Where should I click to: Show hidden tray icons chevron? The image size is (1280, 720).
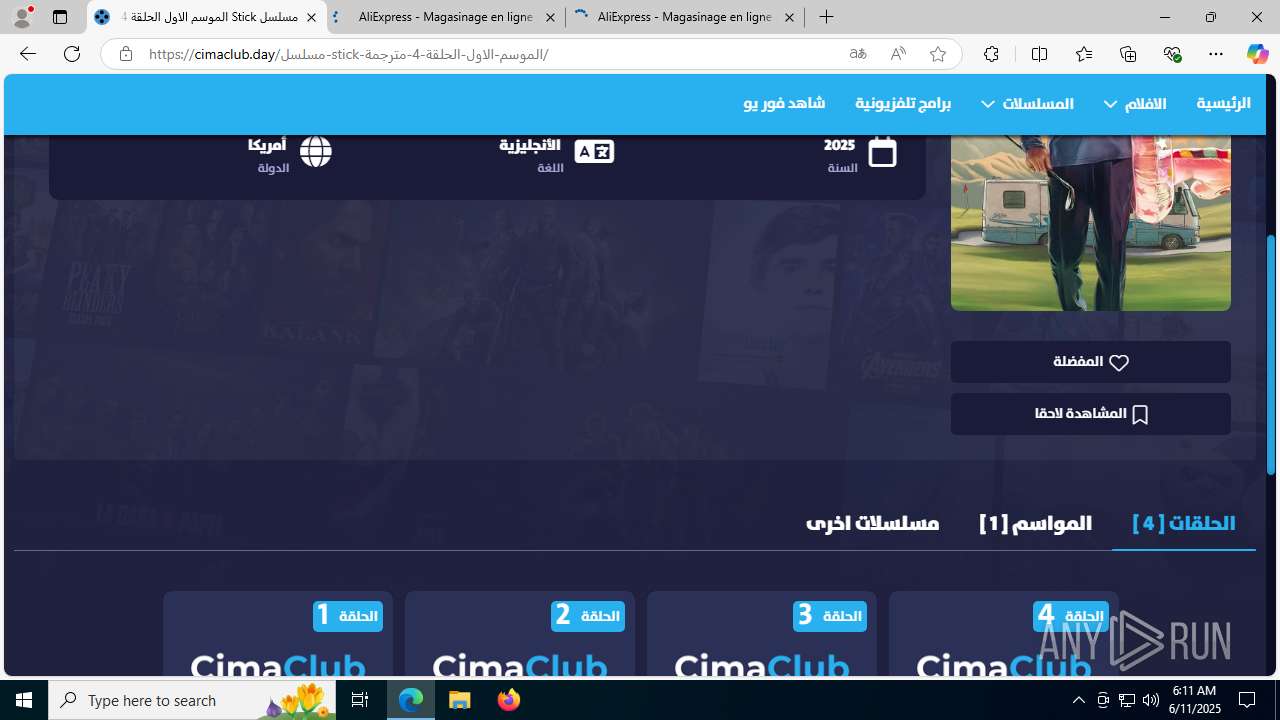(x=1078, y=700)
